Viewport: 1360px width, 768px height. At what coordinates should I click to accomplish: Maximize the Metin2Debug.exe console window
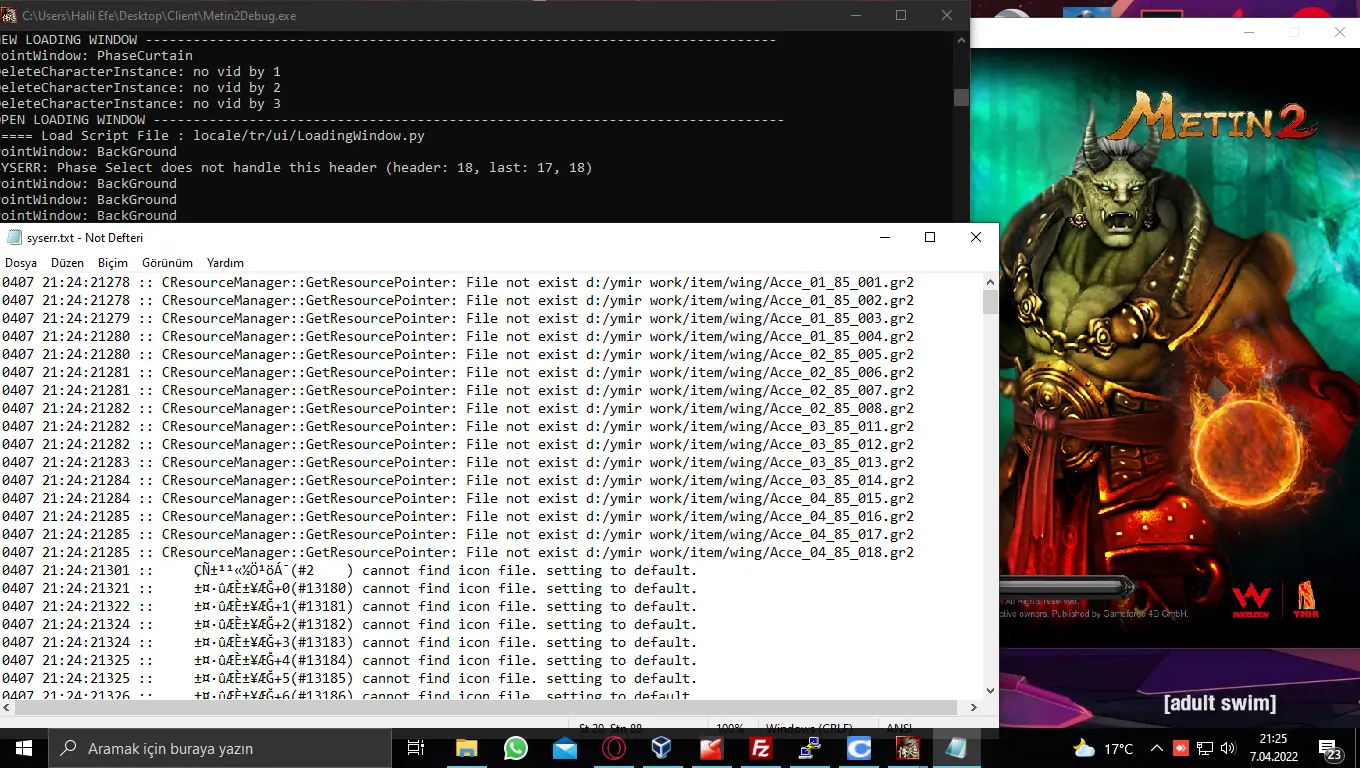901,15
